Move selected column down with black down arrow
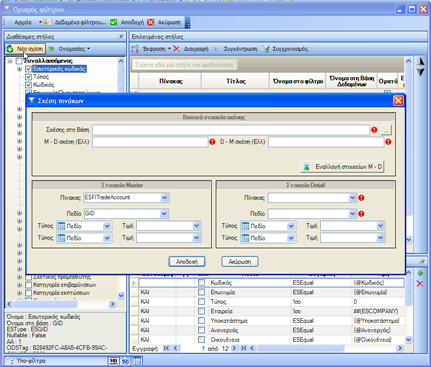This screenshot has width=431, height=367. pos(421,72)
